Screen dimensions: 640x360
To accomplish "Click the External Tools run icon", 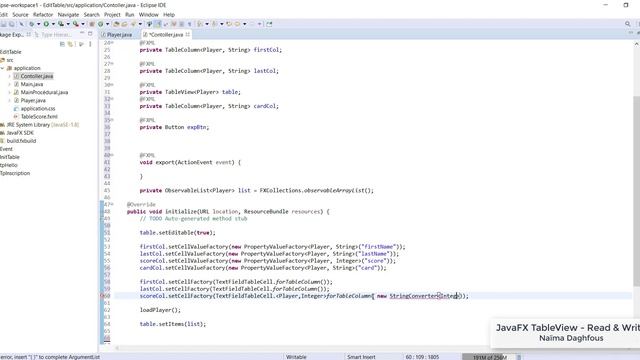I will 76,24.
